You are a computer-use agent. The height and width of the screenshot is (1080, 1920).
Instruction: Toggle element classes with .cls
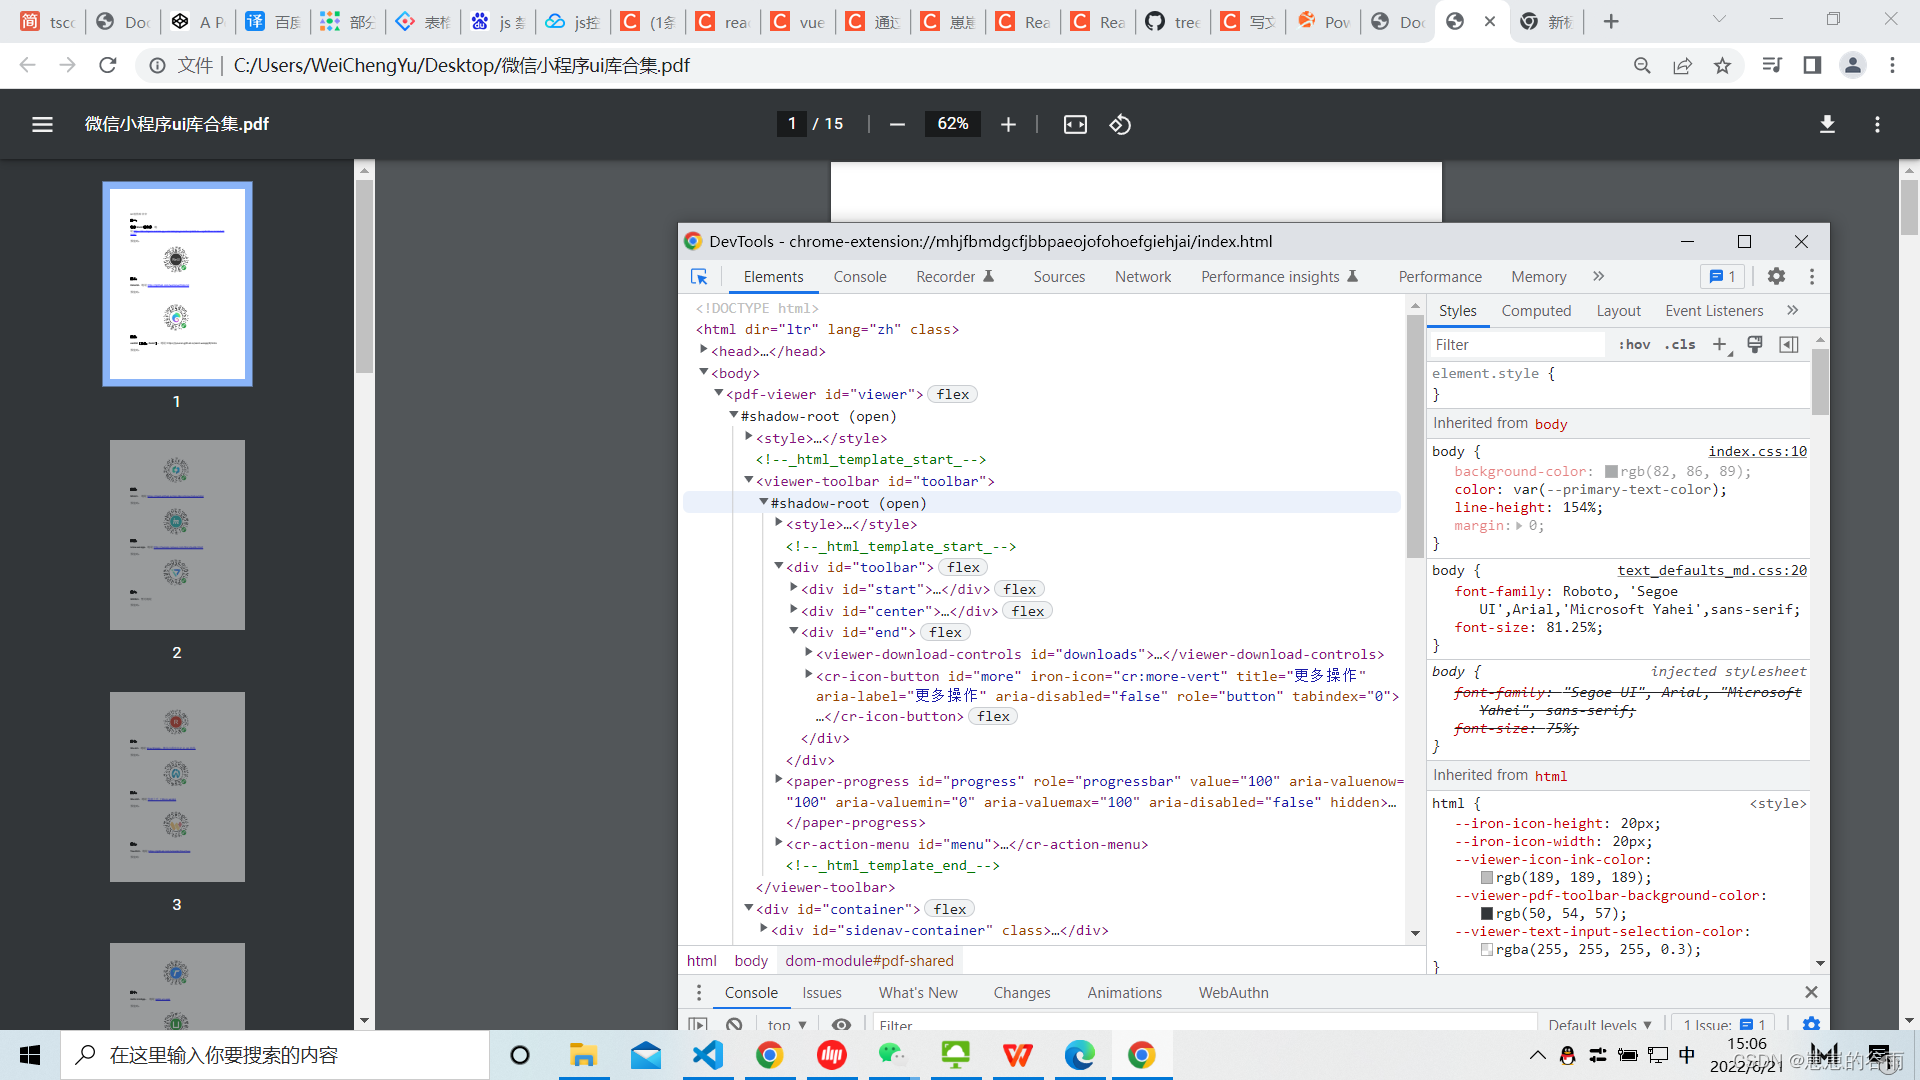(x=1680, y=344)
